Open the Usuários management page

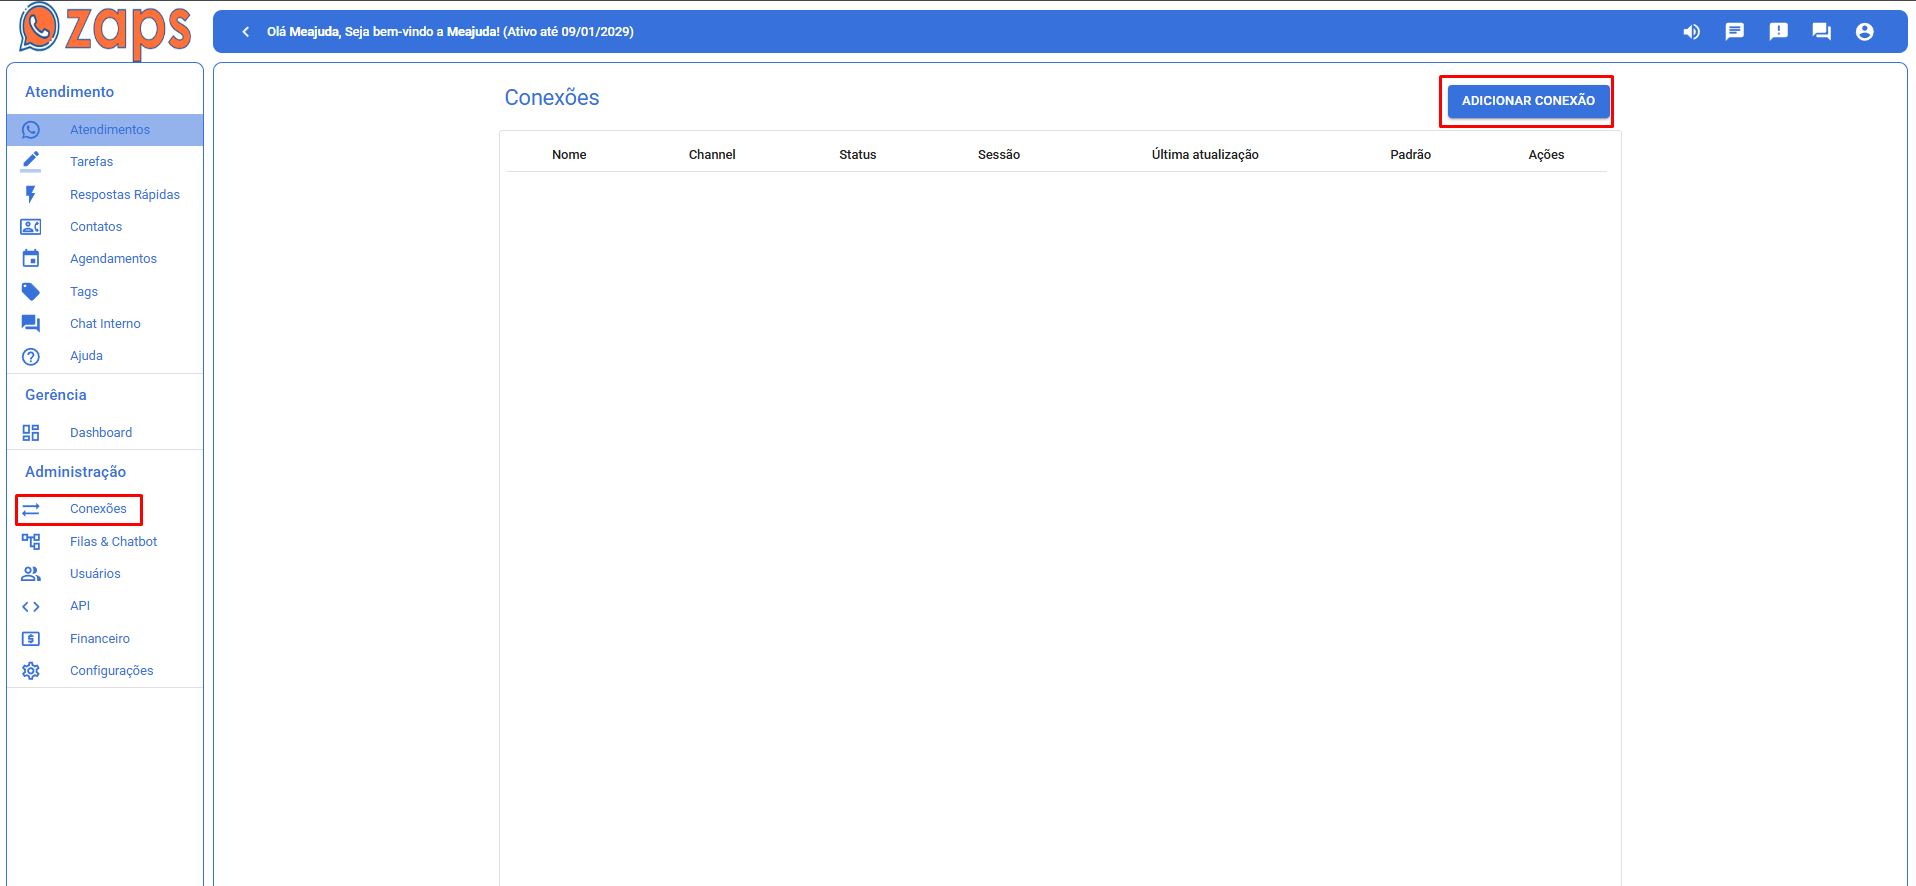95,574
